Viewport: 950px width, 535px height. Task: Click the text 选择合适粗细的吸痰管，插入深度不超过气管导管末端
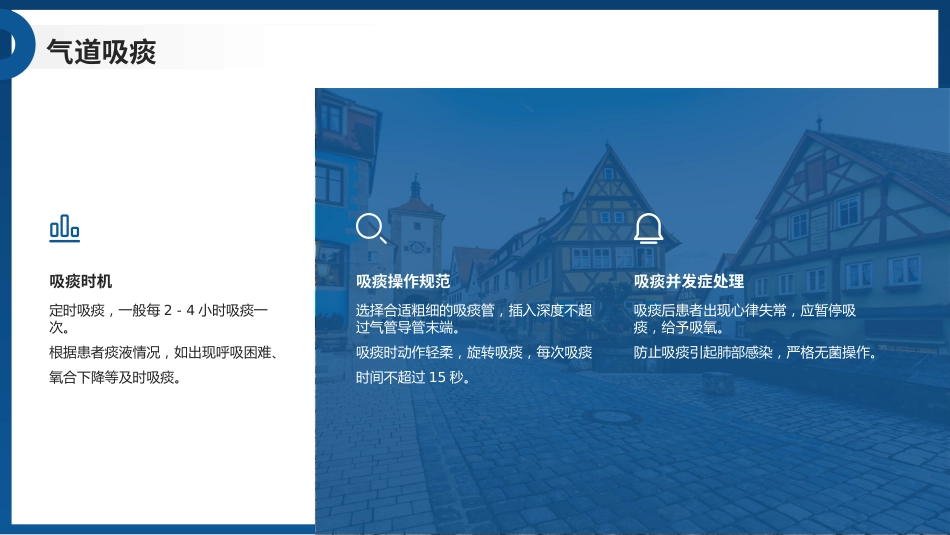[x=474, y=319]
